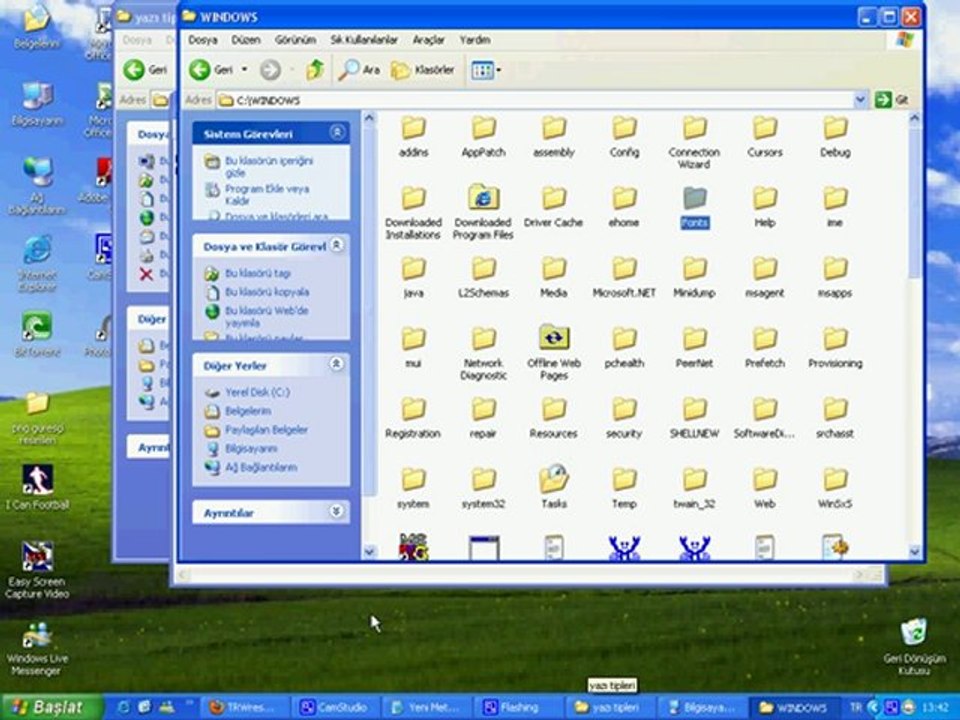
Task: Open Geri Dönüşüm Kutusu desktop icon
Action: tap(914, 647)
